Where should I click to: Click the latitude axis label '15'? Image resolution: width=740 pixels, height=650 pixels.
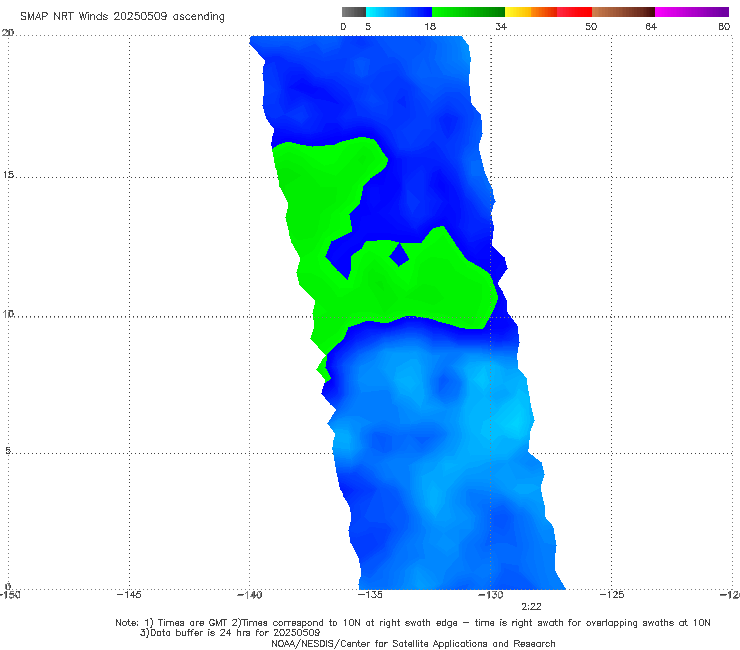[x=8, y=175]
